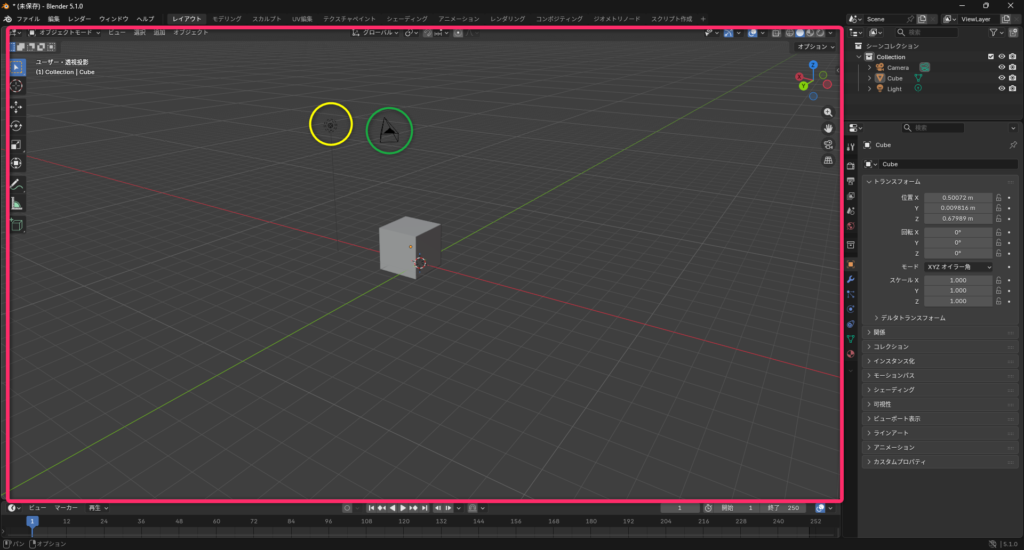Uncheck the Collection exclude checkbox in outliner
The width and height of the screenshot is (1024, 550).
991,57
